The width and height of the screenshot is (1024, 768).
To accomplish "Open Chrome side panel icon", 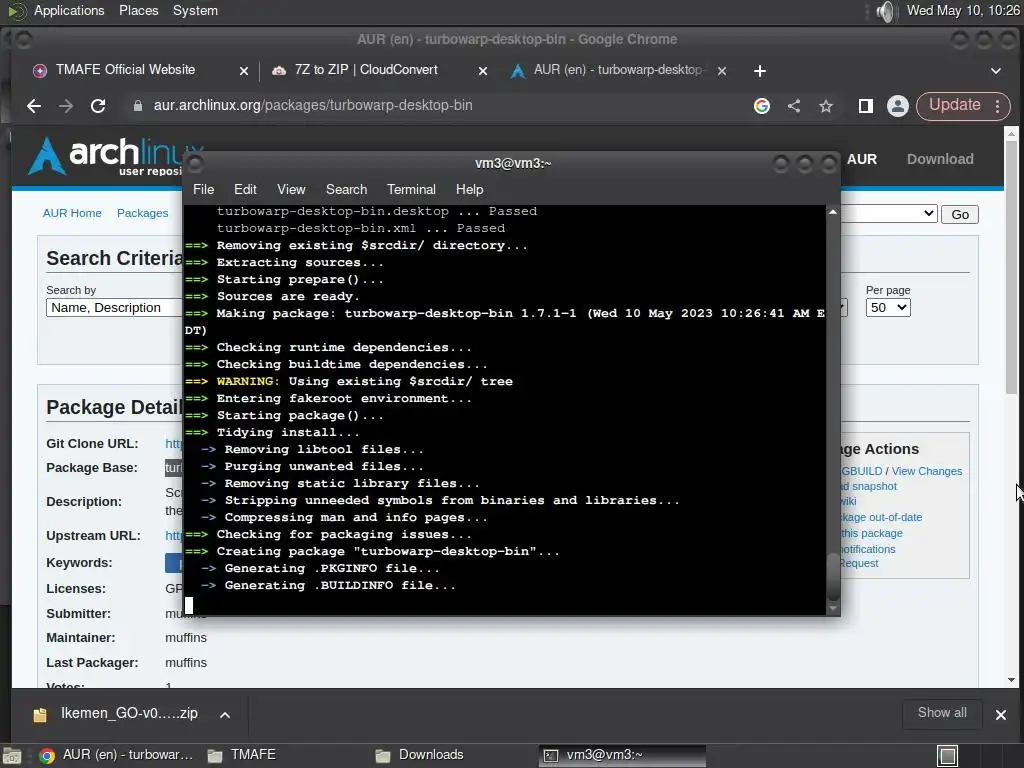I will pos(866,106).
